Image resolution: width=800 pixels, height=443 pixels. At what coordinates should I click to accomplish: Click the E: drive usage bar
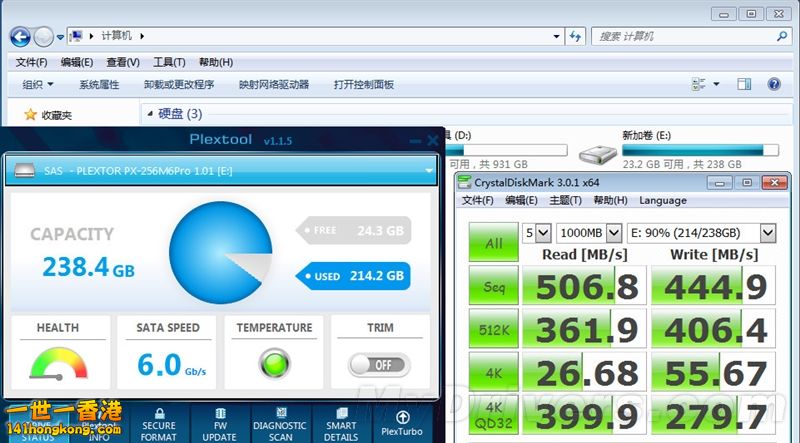pos(700,150)
